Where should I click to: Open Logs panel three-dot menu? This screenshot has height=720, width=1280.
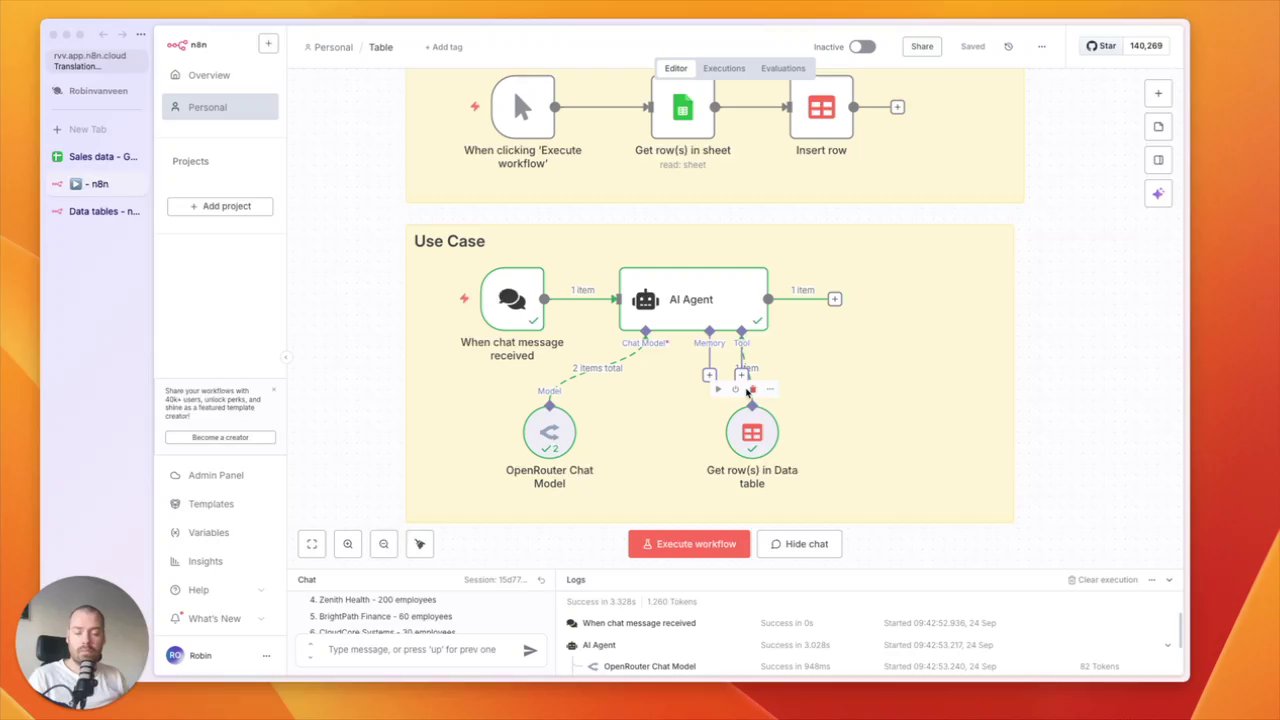pyautogui.click(x=1152, y=580)
